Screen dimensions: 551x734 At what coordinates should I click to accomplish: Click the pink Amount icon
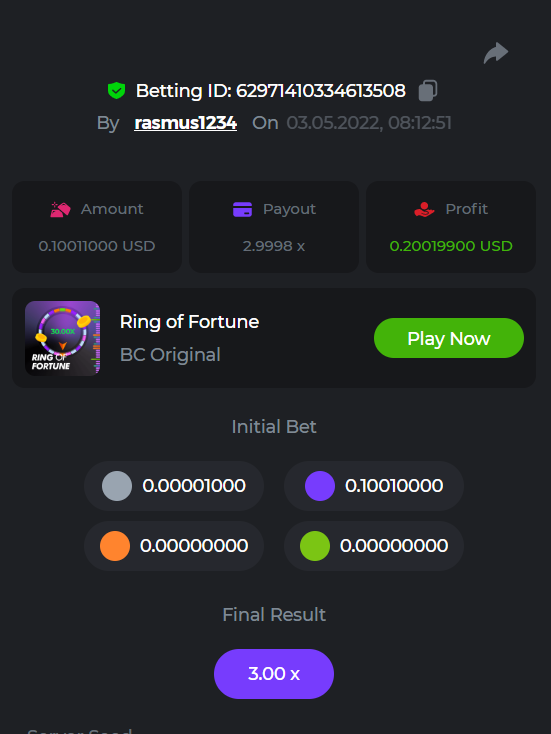[x=60, y=209]
